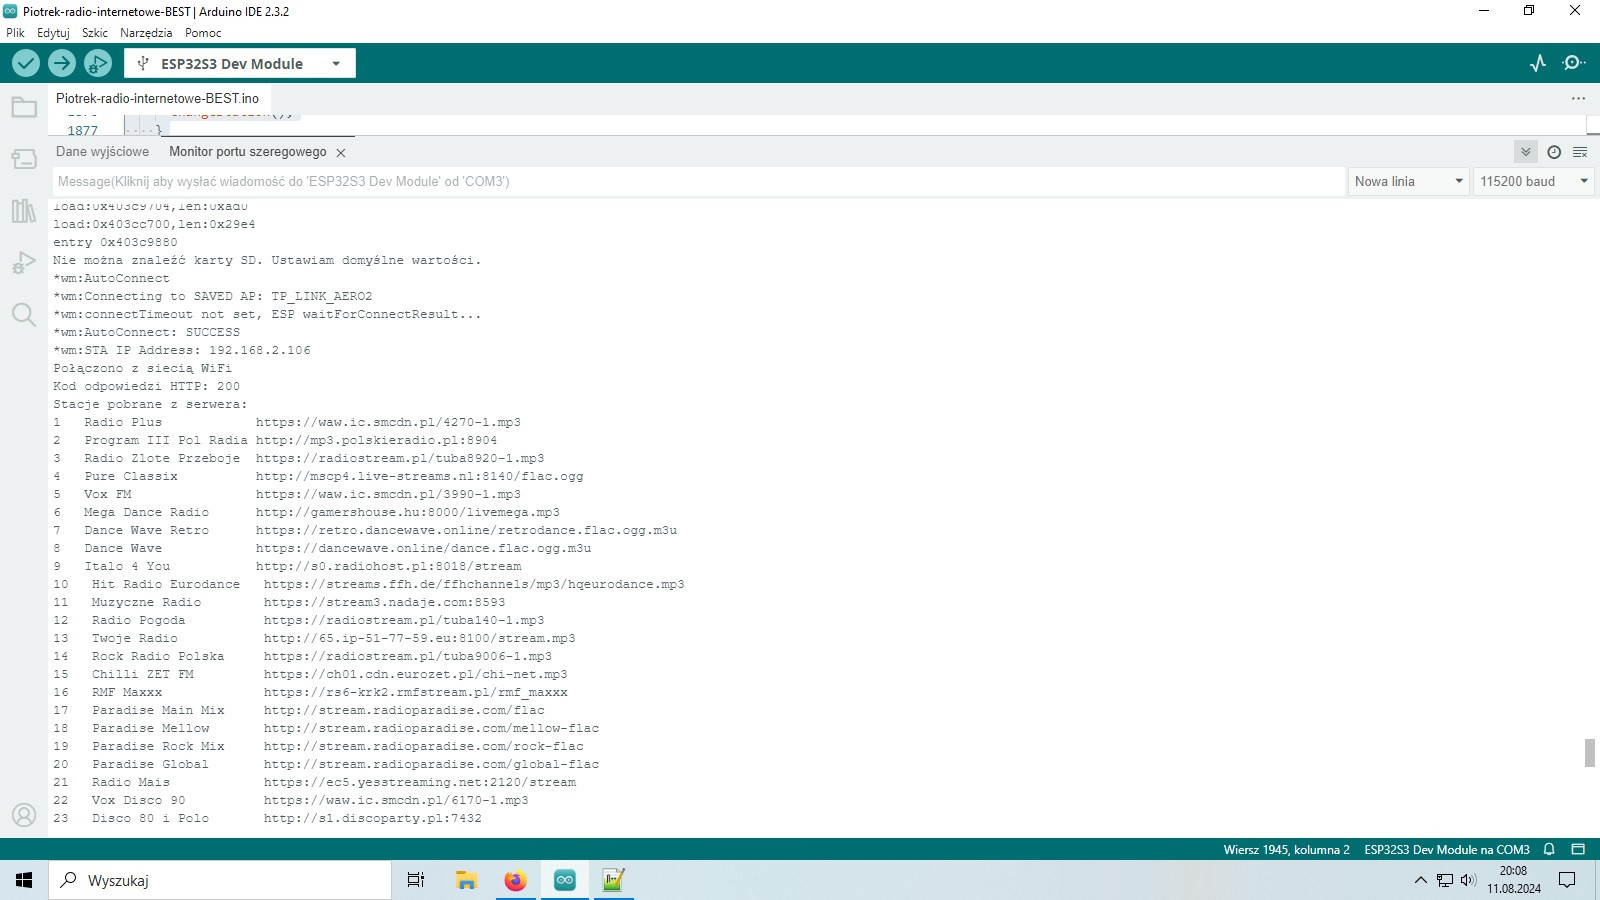The image size is (1600, 900).
Task: Start debugging with the debug toolbar button
Action: (x=97, y=63)
